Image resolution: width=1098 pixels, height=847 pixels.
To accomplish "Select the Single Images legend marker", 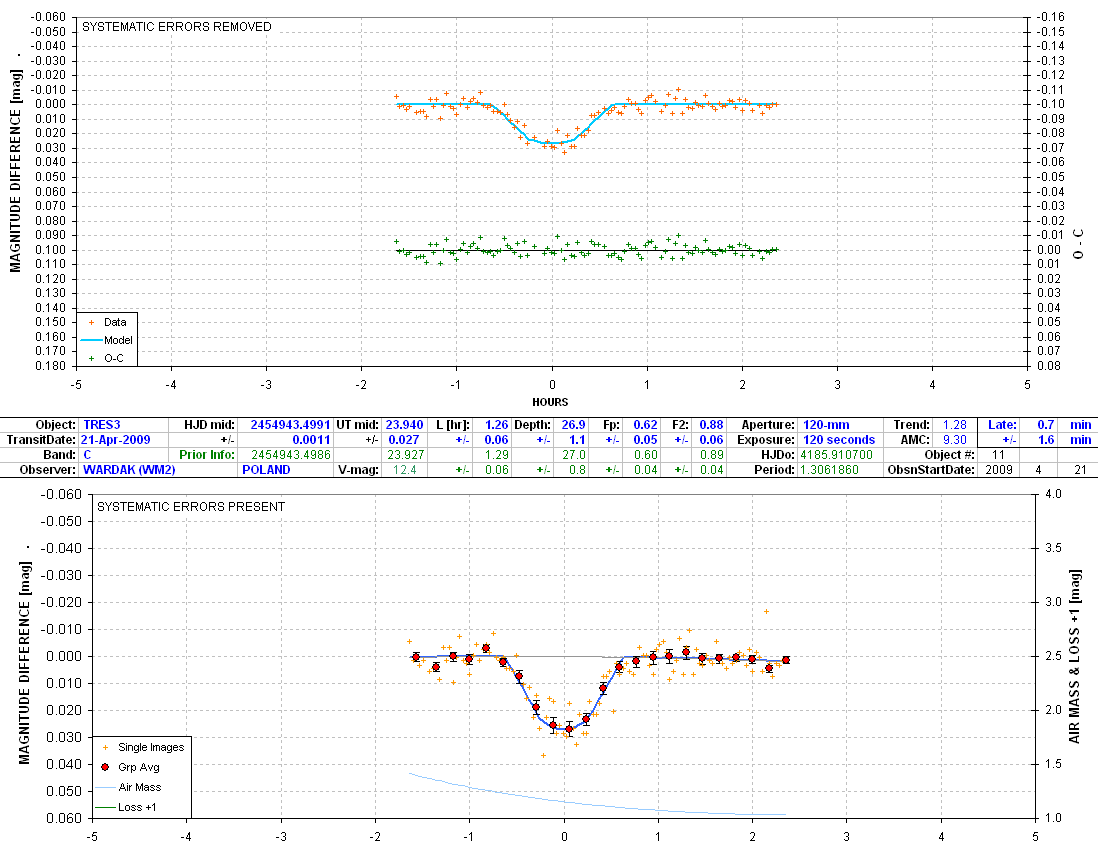I will (x=105, y=747).
